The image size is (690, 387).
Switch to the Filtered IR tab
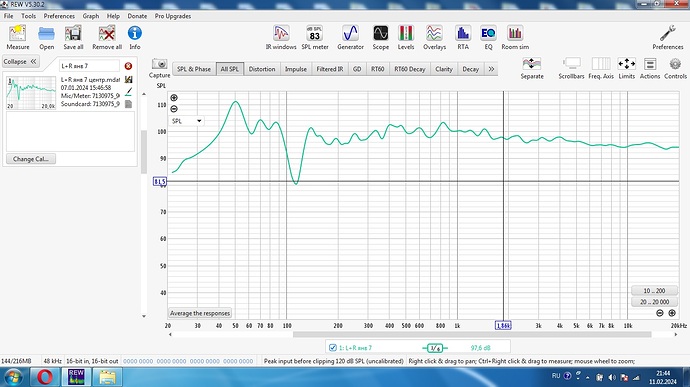(330, 69)
